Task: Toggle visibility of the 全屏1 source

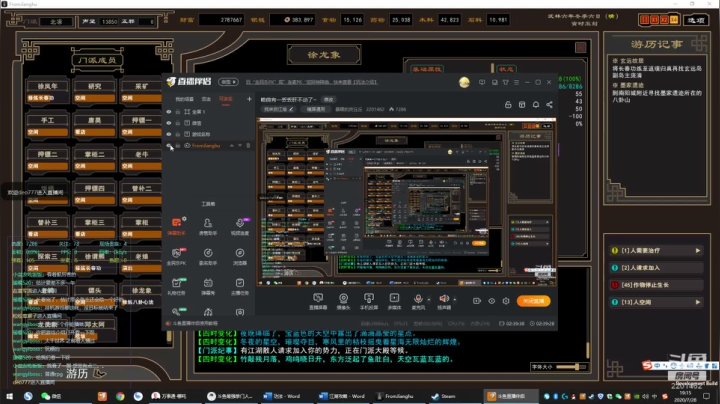Action: point(169,112)
